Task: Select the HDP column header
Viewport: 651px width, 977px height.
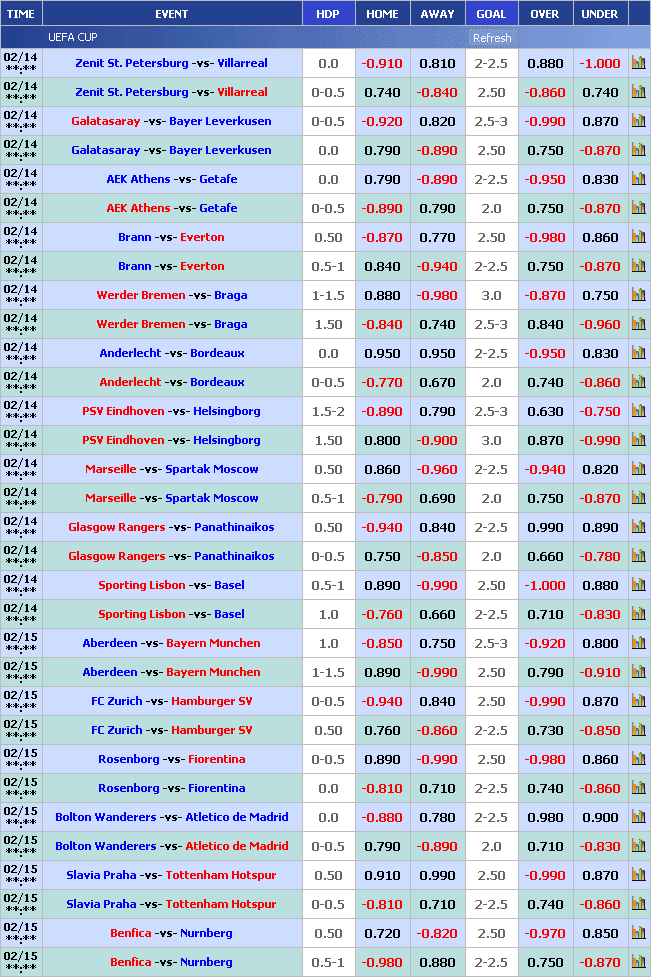Action: pyautogui.click(x=328, y=14)
